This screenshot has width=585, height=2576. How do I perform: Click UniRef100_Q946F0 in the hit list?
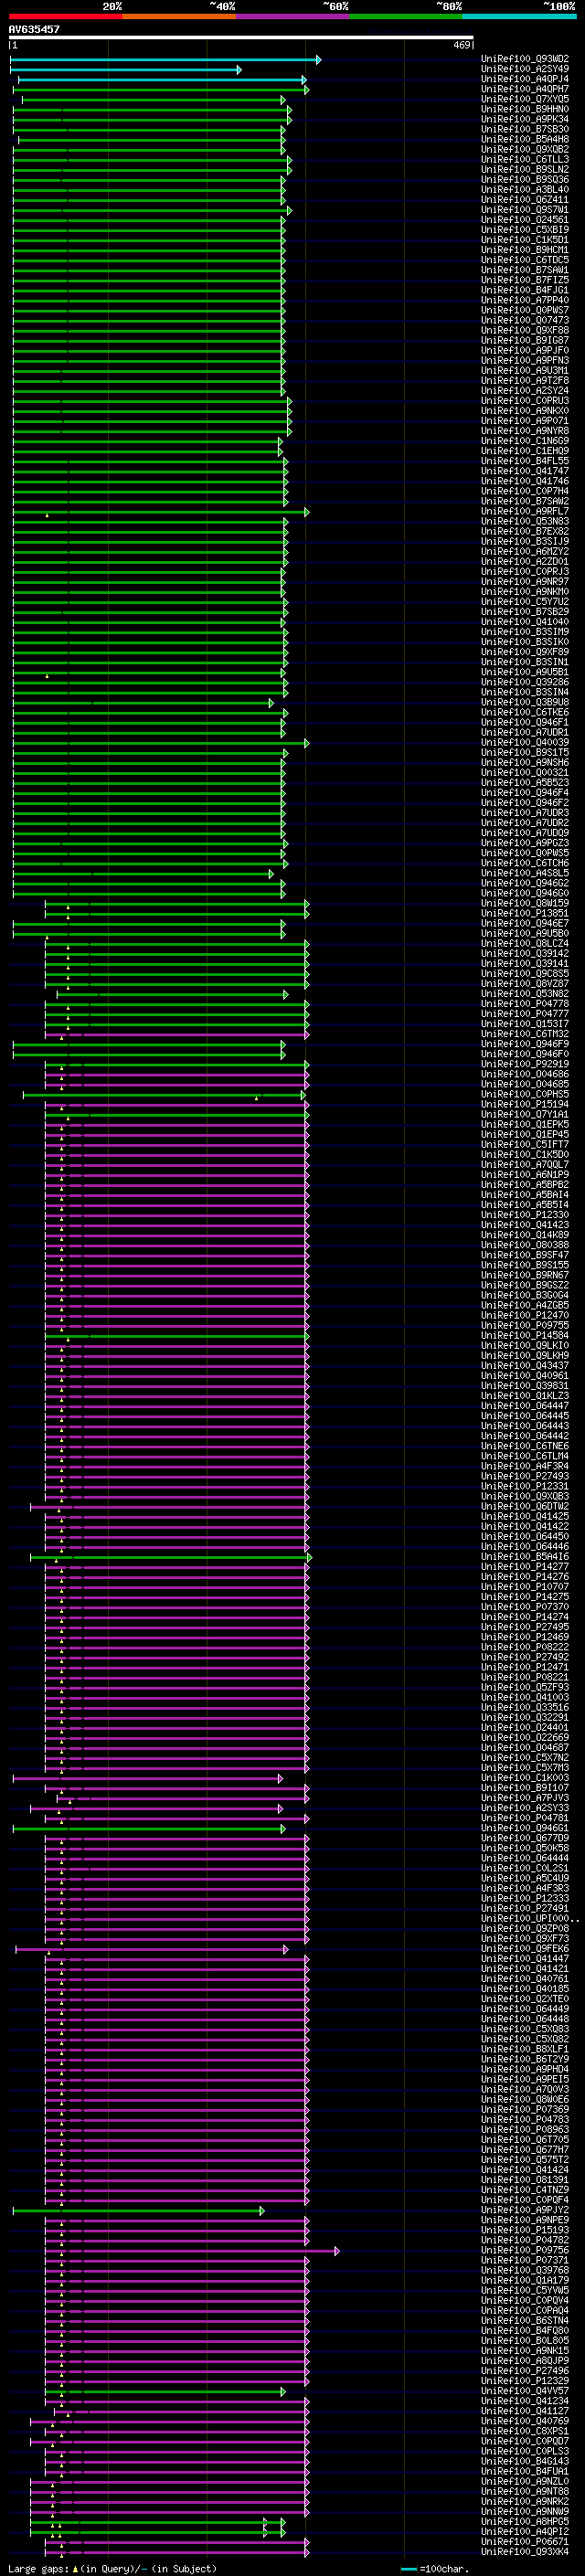525,1054
